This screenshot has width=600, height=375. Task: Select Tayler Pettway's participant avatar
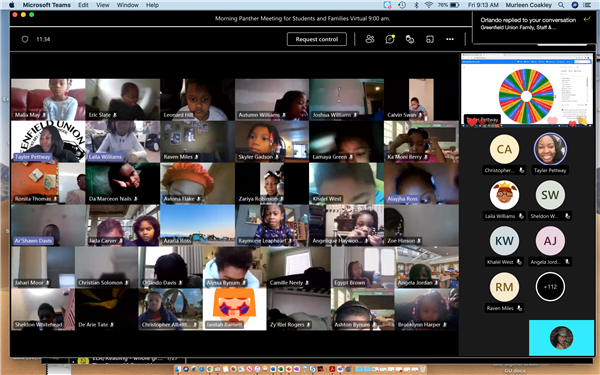click(550, 149)
